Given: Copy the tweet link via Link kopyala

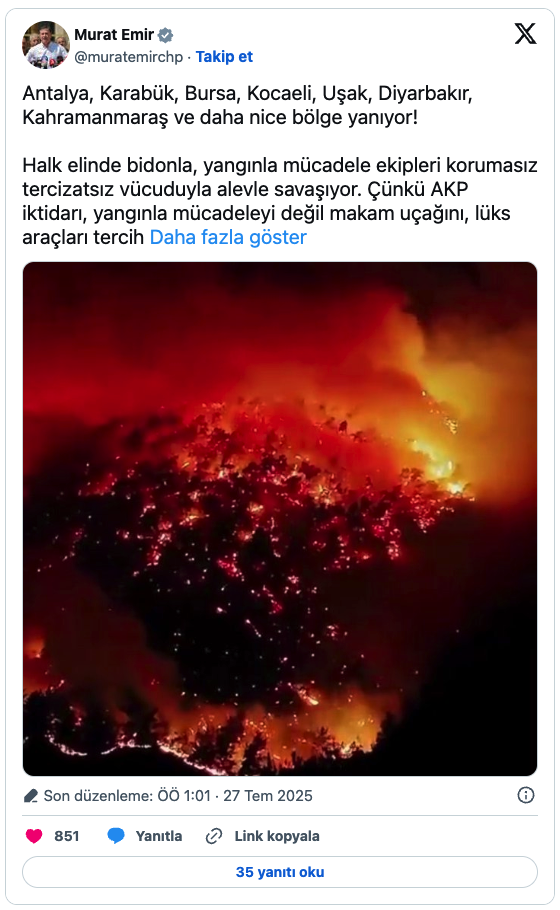Looking at the screenshot, I should click(x=277, y=836).
